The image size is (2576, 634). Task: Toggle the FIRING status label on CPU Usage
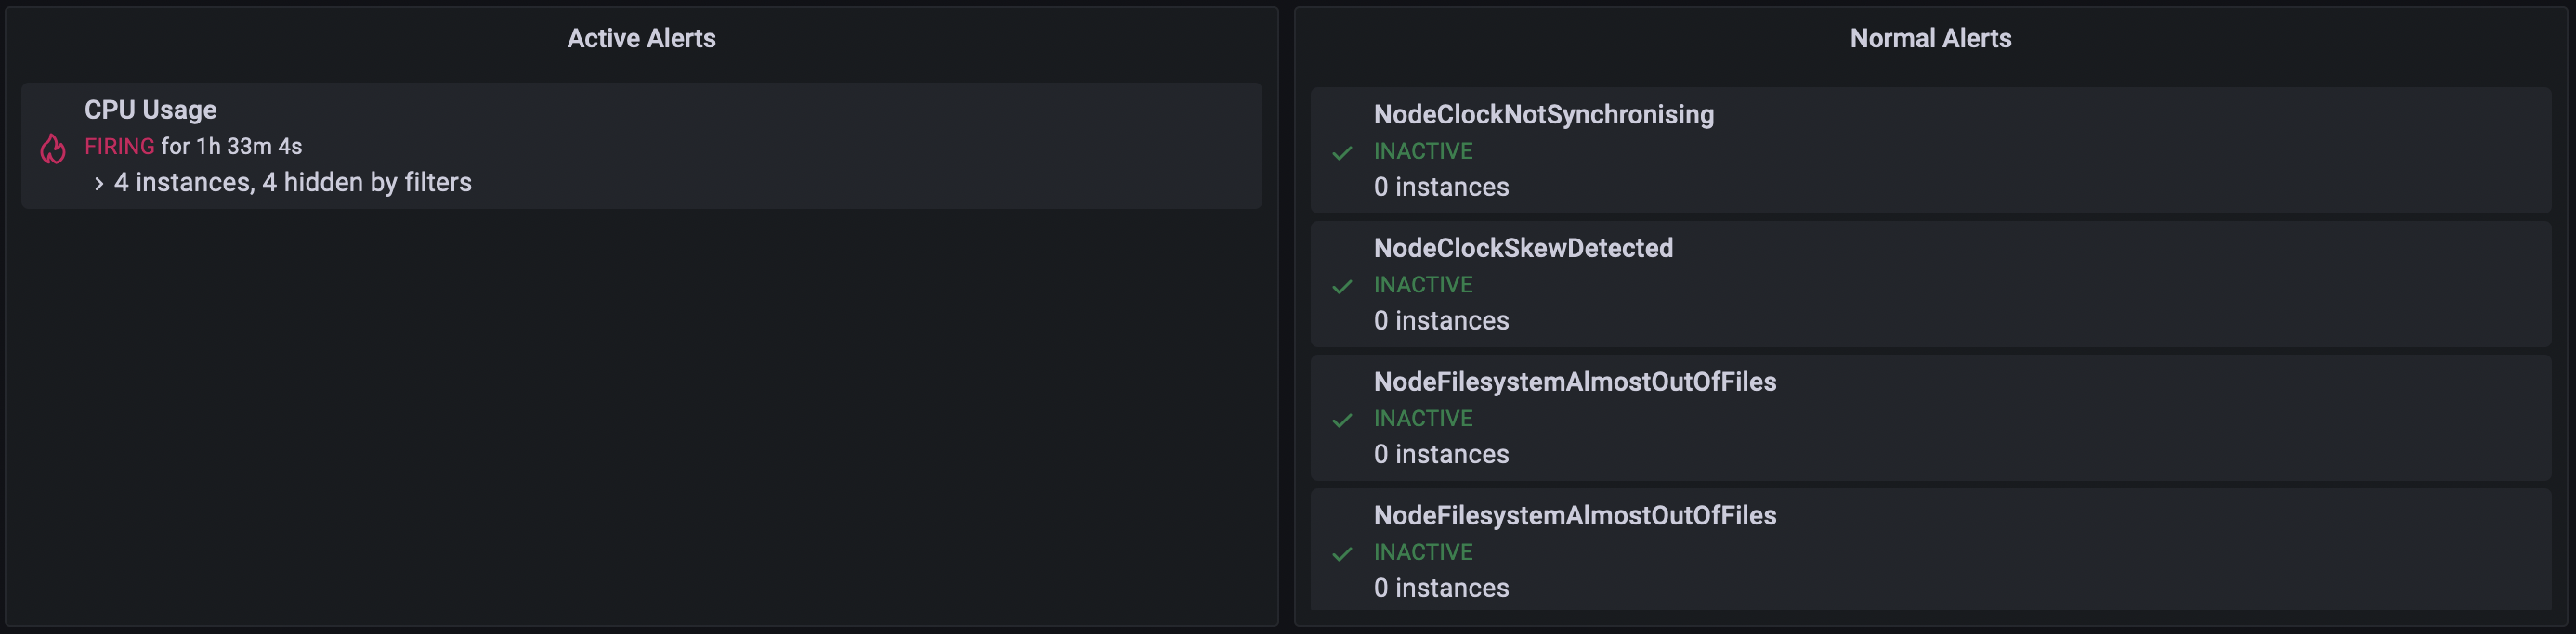tap(118, 146)
